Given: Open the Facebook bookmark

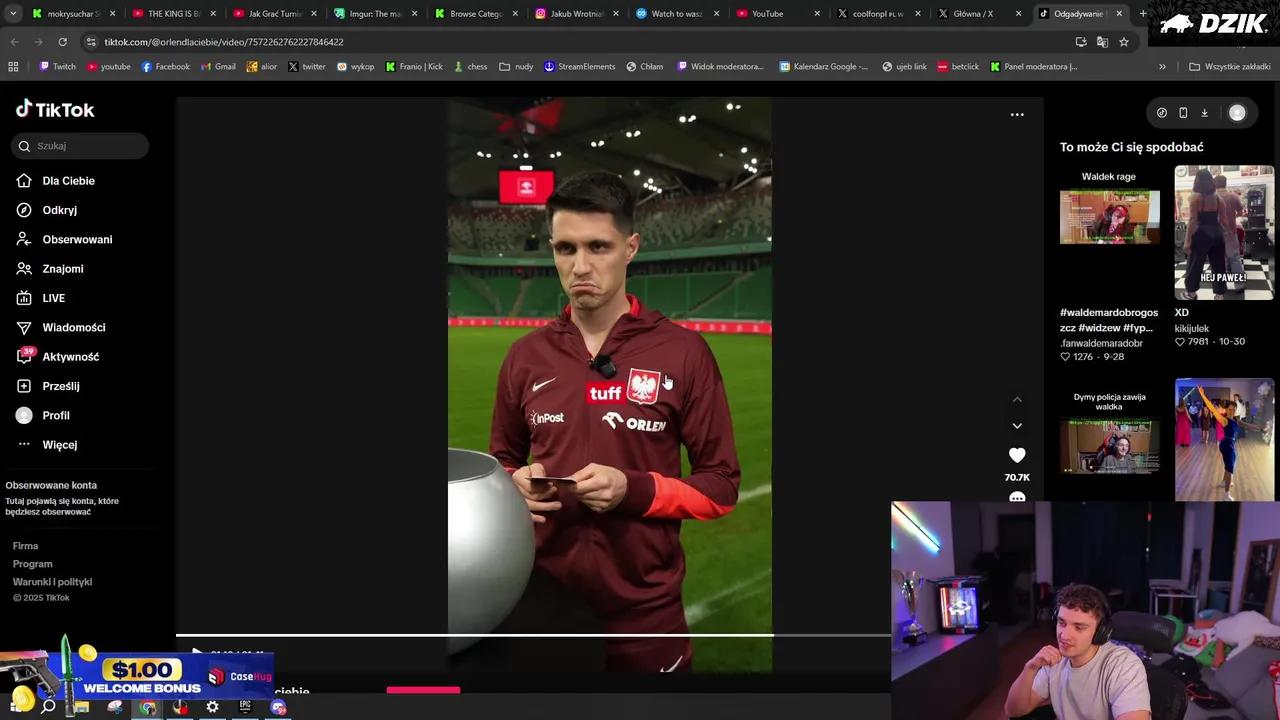Looking at the screenshot, I should click(165, 67).
